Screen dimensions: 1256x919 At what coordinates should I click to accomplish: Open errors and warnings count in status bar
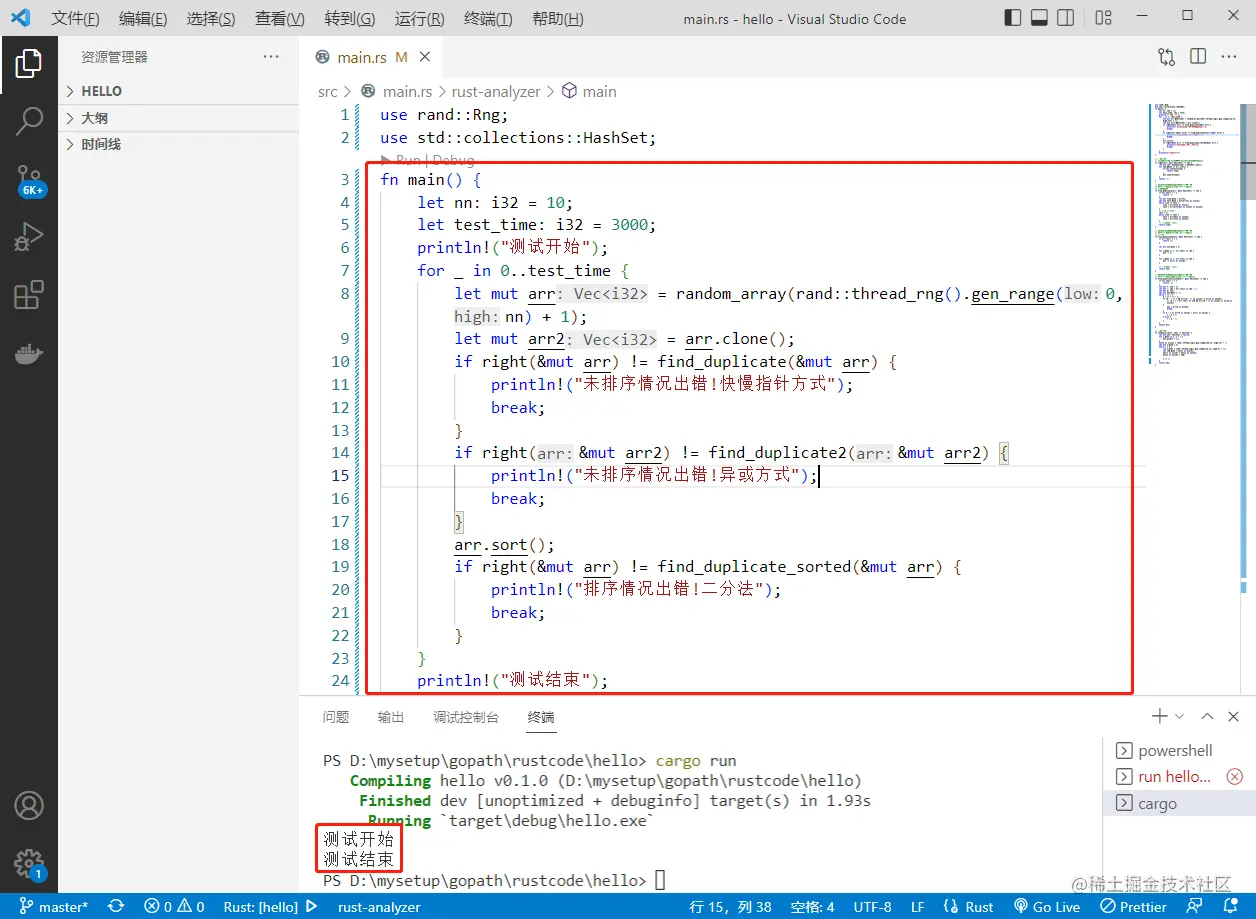click(x=174, y=907)
